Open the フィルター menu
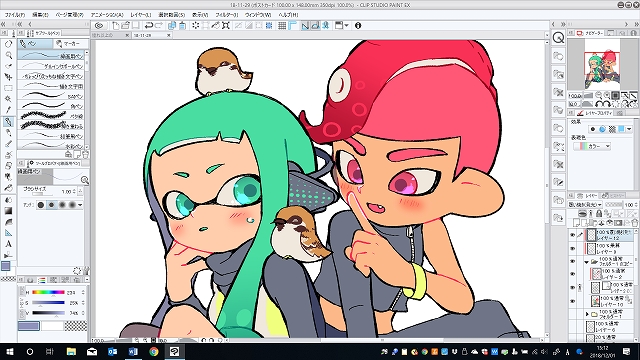 (x=227, y=15)
